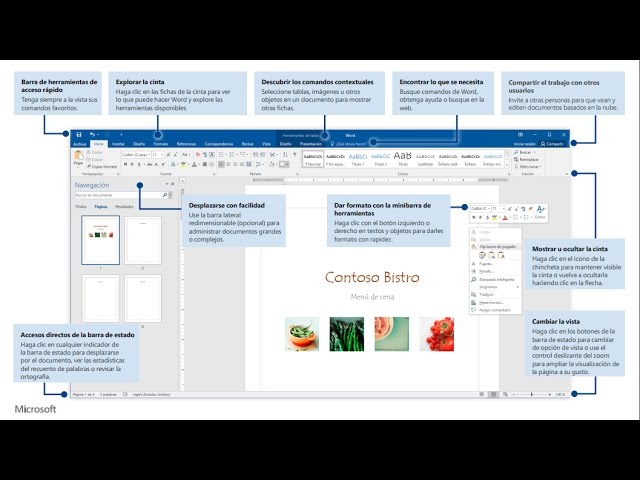
Task: Select page 2 thumbnail in navigation
Action: [x=143, y=240]
